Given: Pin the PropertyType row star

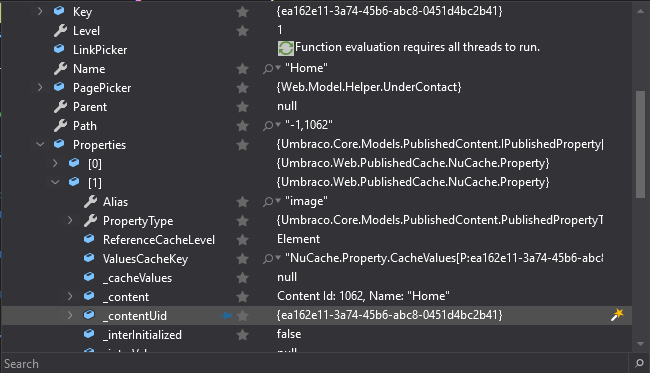Looking at the screenshot, I should point(243,220).
